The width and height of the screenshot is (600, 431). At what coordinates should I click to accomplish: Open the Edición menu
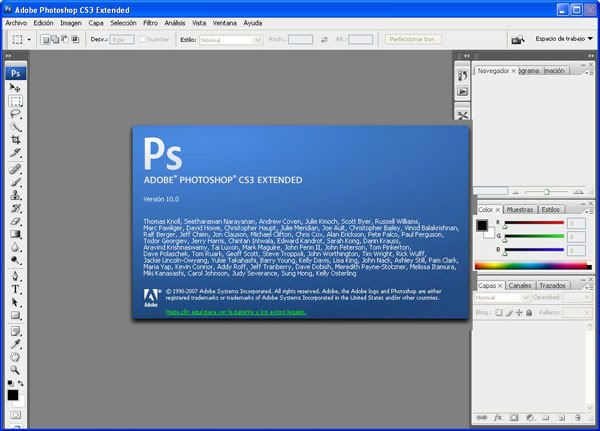(x=43, y=23)
